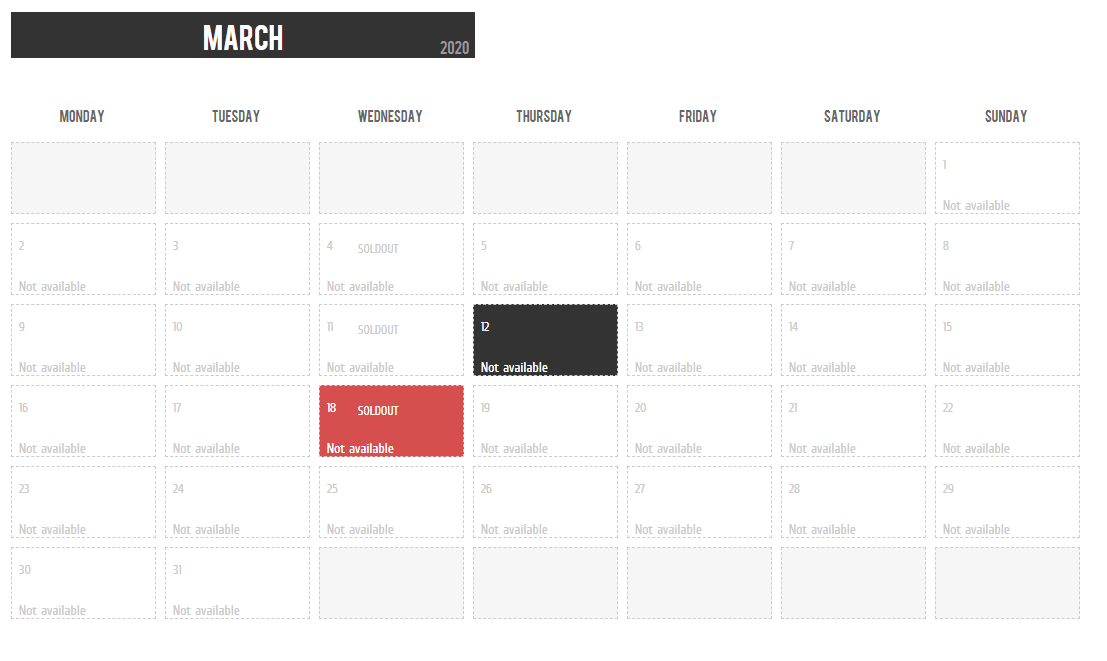Click the MONDAY column header

pyautogui.click(x=82, y=117)
